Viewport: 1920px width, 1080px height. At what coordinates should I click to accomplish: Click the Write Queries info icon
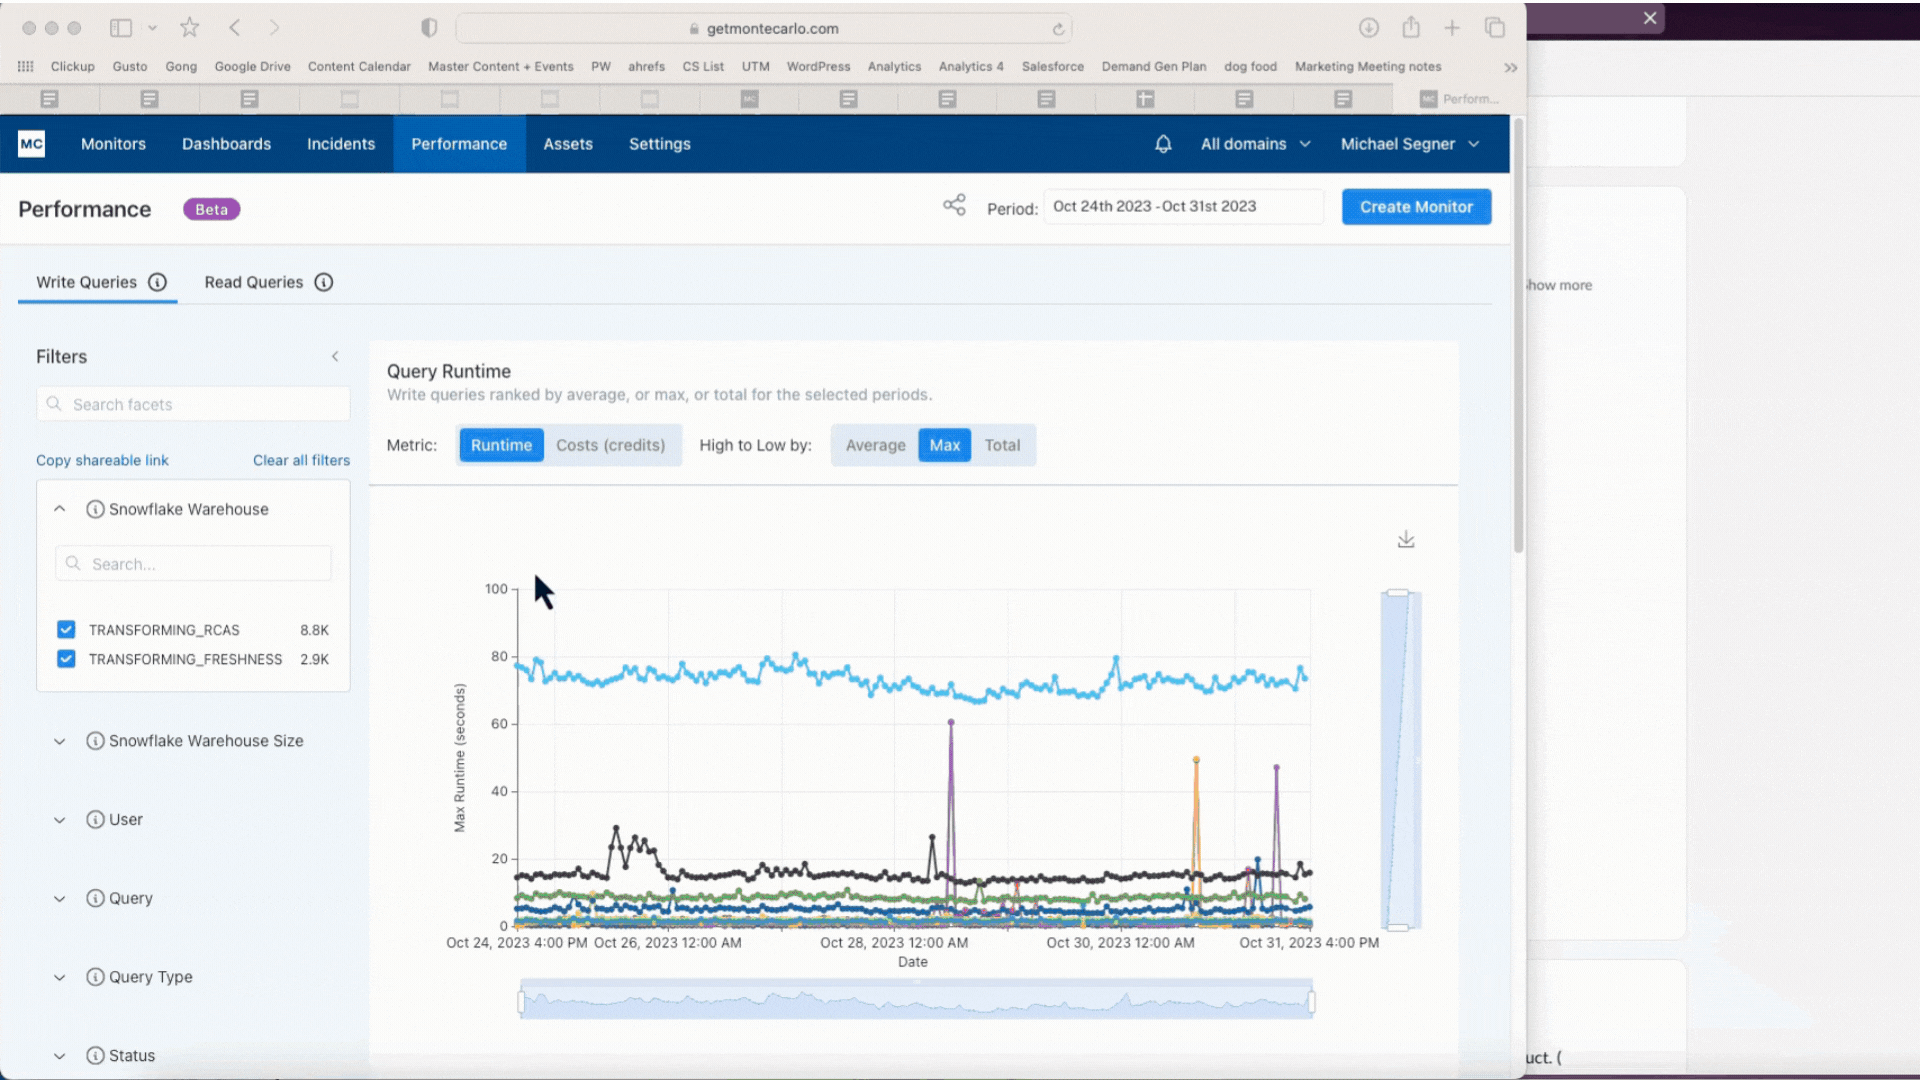157,282
